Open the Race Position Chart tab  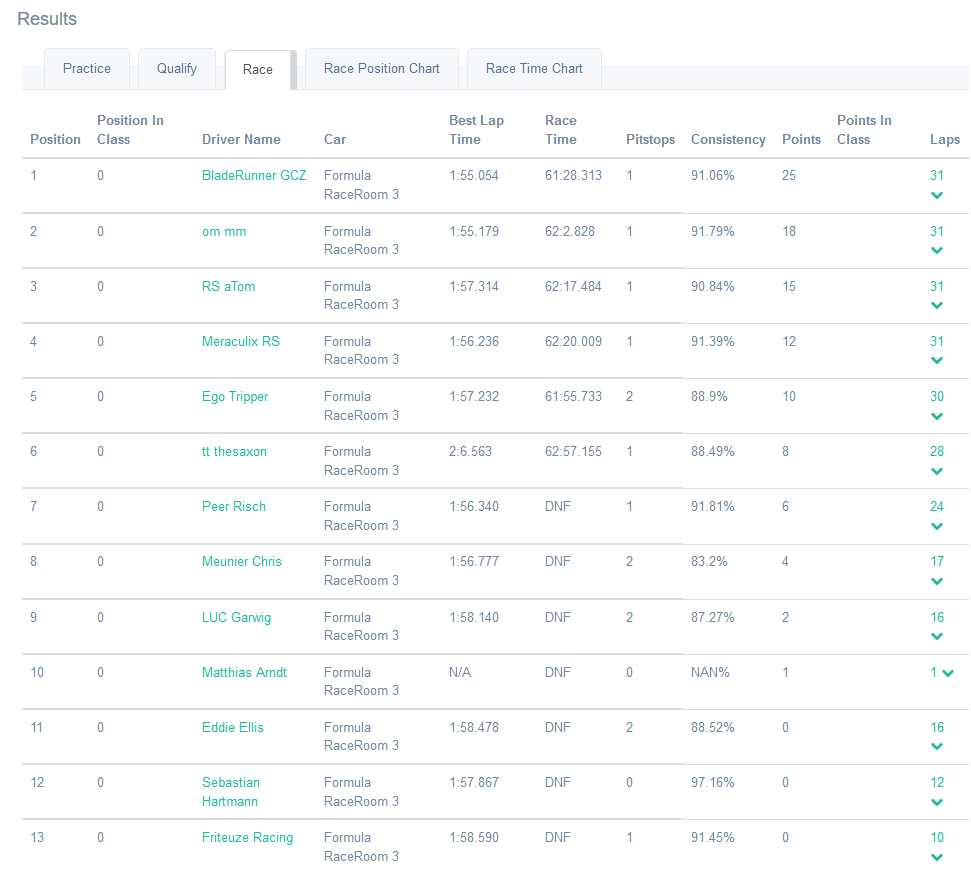[x=382, y=69]
